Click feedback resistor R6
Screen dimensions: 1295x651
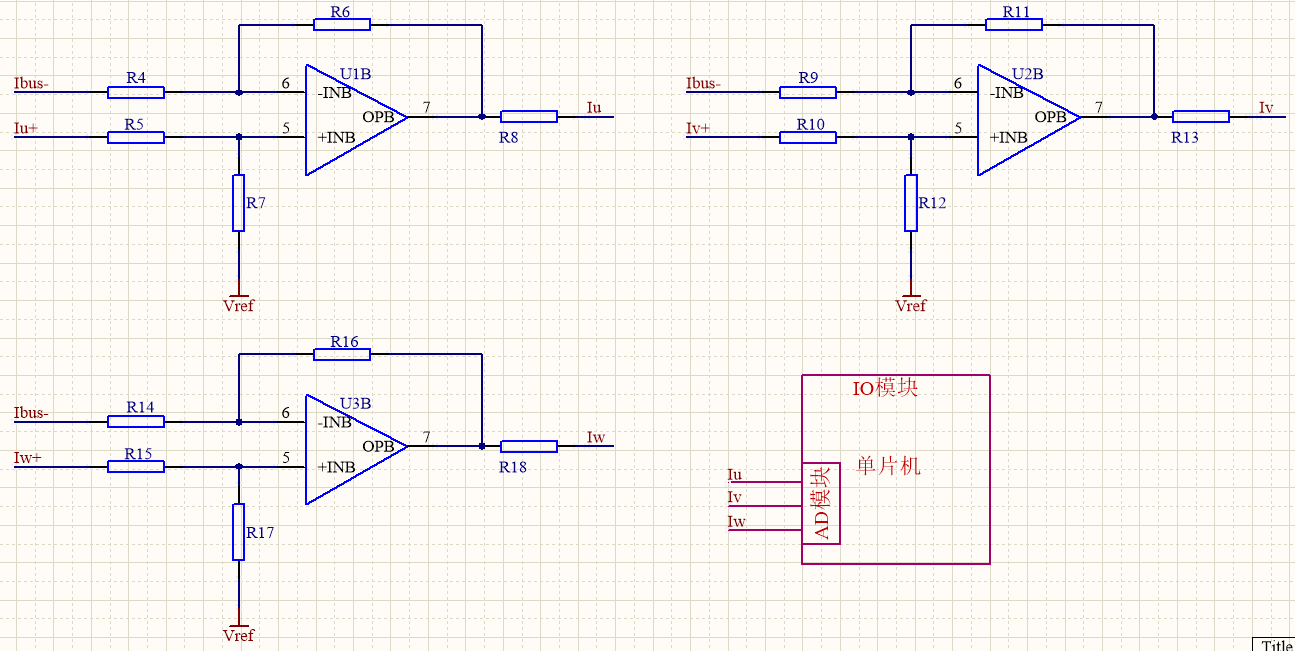[342, 24]
